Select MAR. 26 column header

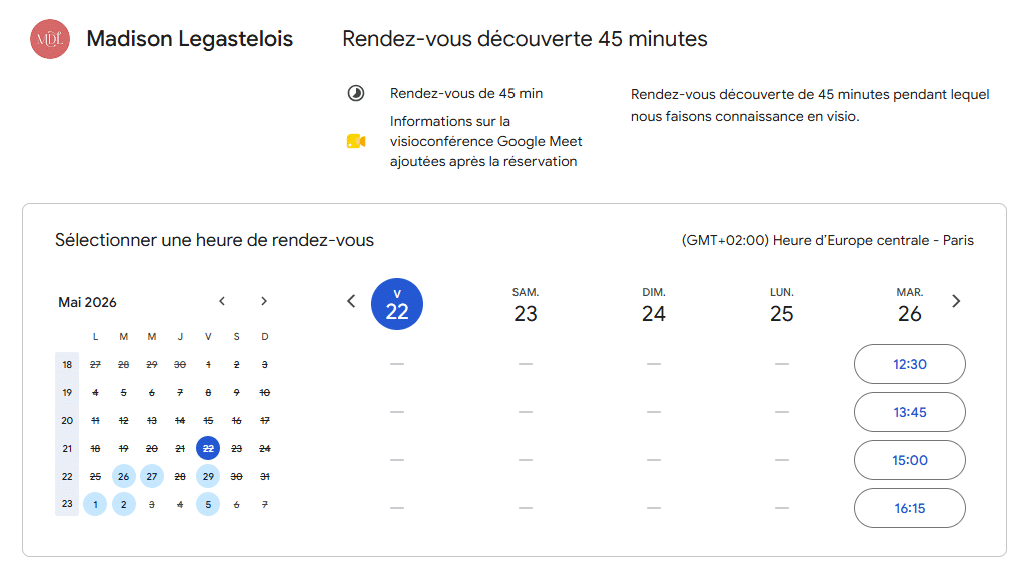tap(910, 305)
